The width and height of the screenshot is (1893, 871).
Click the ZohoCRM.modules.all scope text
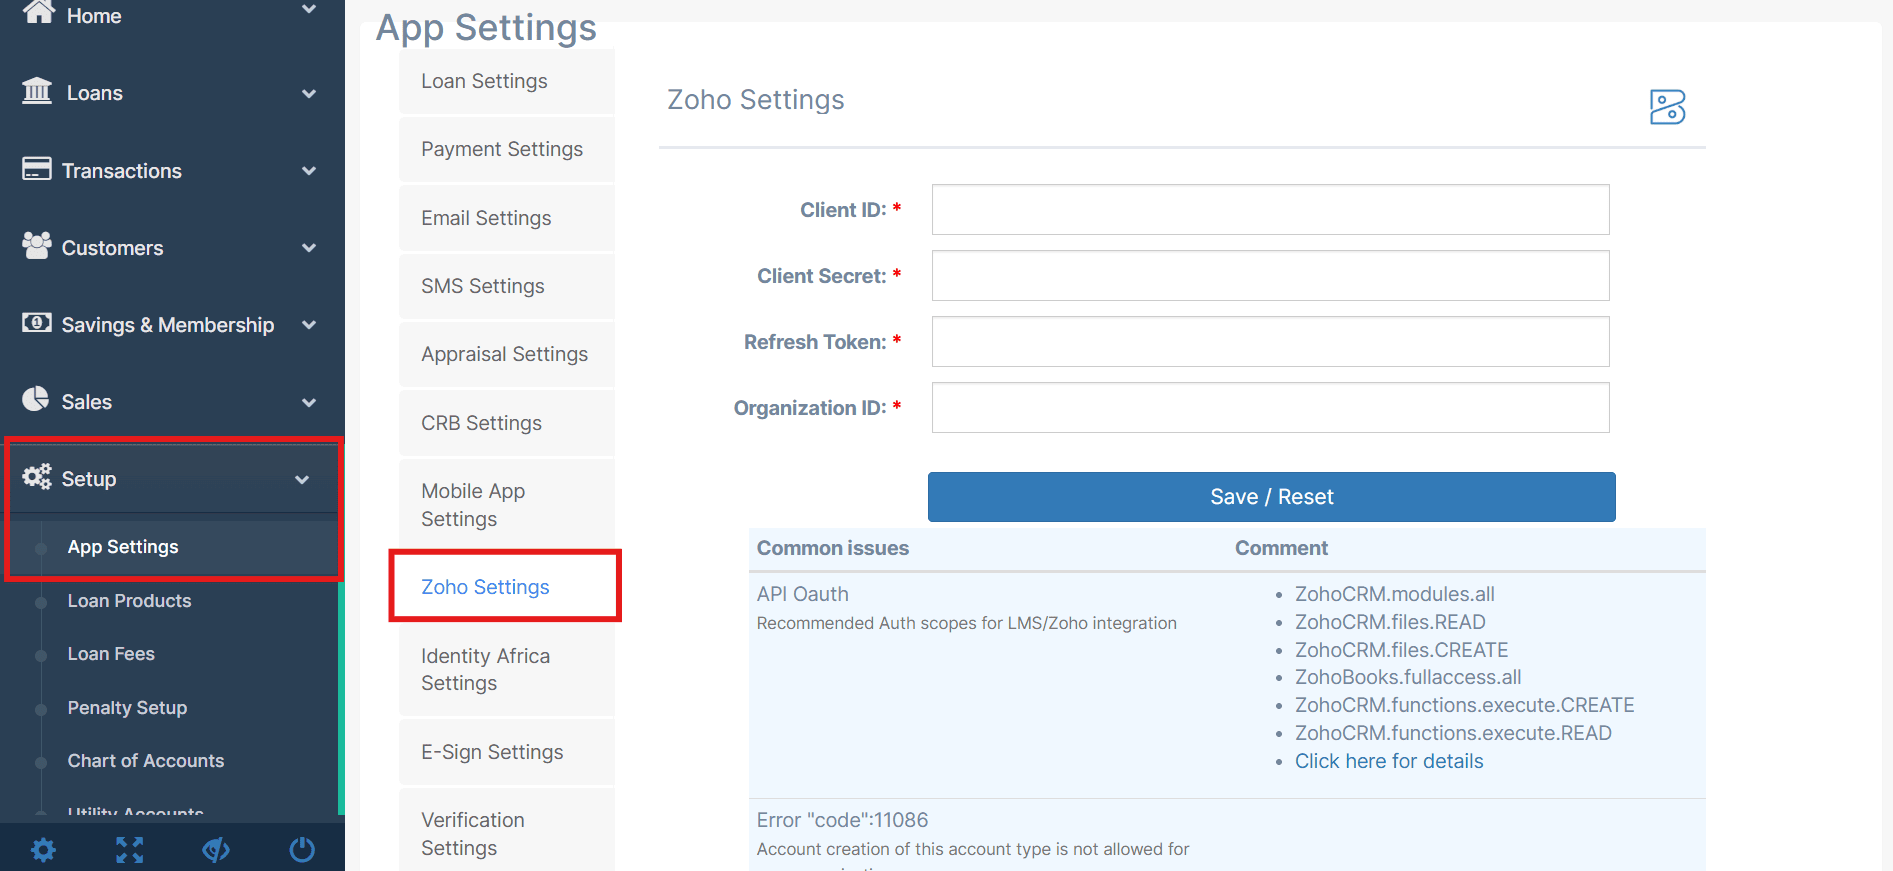tap(1395, 594)
